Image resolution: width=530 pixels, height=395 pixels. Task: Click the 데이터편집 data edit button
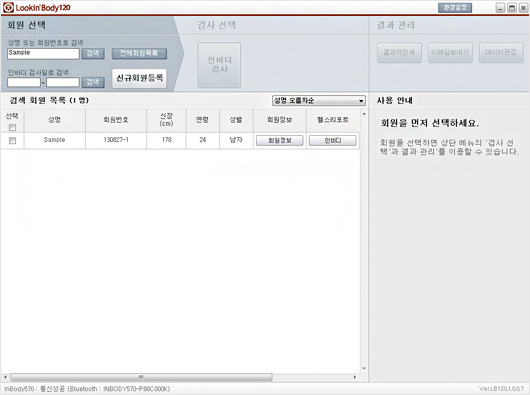[x=501, y=52]
